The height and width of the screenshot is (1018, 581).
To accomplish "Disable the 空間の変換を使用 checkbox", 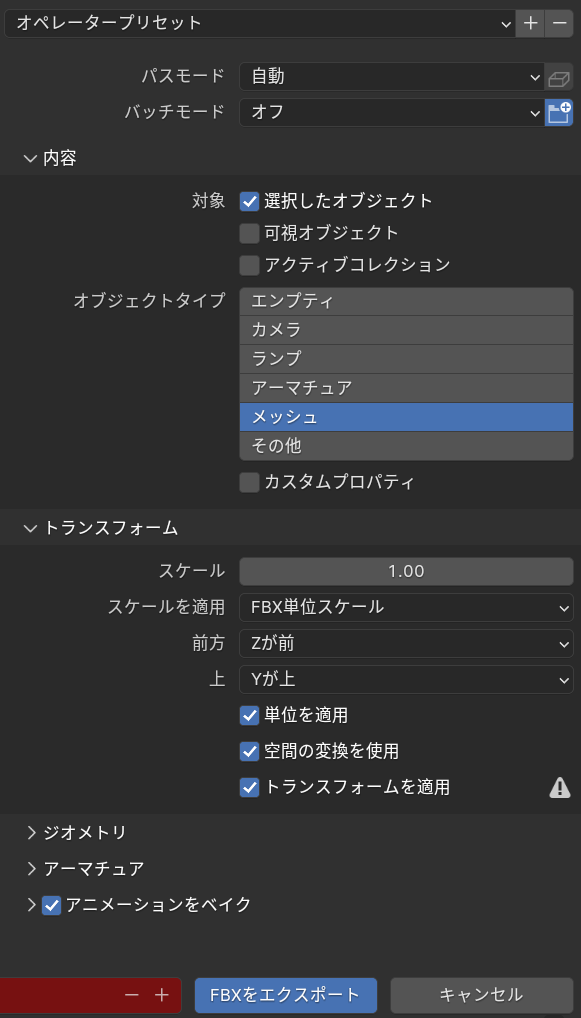I will point(249,751).
